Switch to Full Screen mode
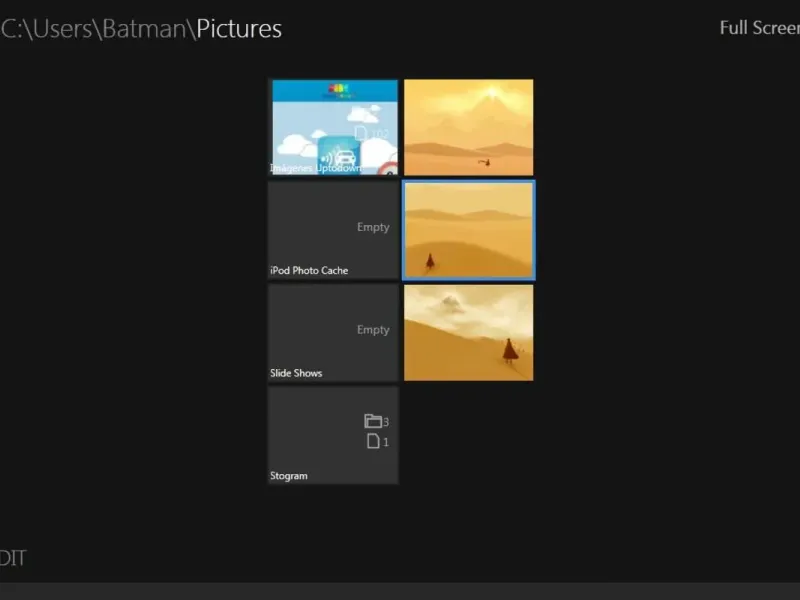Viewport: 800px width, 600px height. (759, 28)
